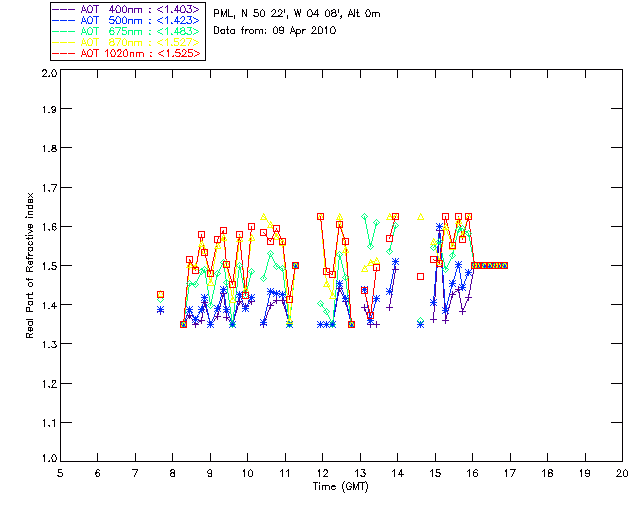
Task: Click the x-axis tick label 11
Action: [x=285, y=473]
